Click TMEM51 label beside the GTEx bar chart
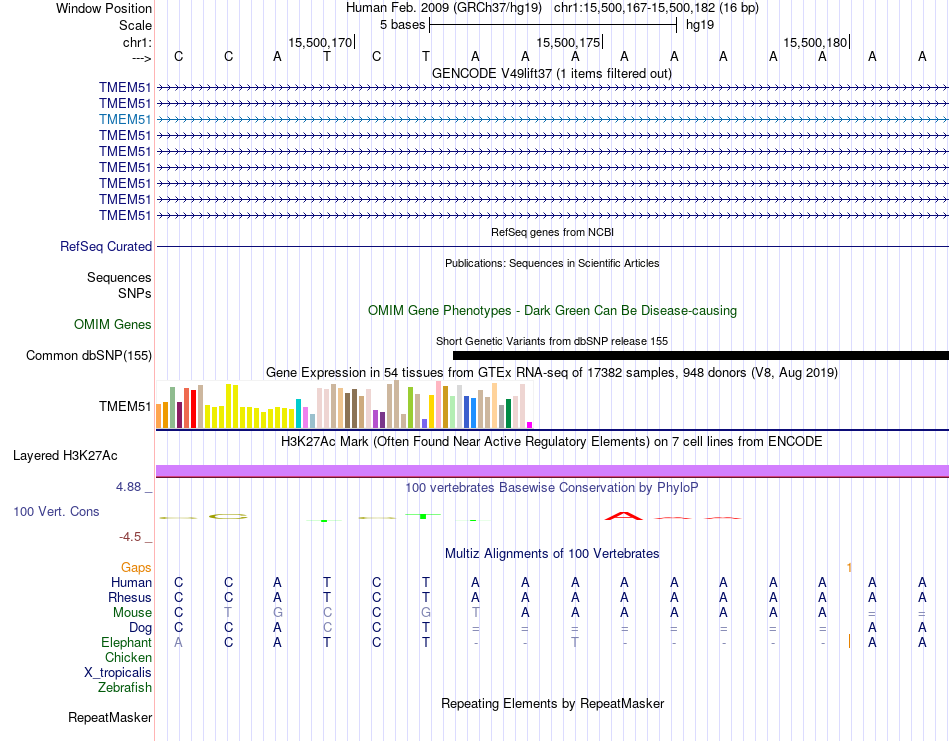 [125, 406]
